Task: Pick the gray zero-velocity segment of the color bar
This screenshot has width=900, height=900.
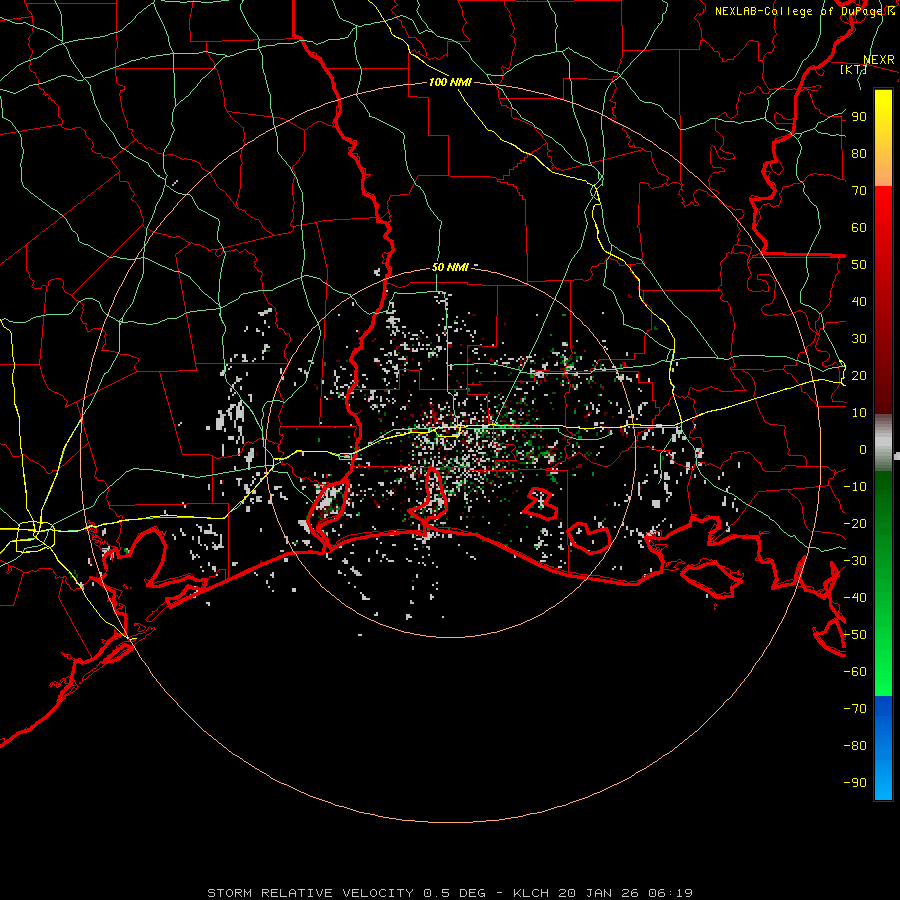Action: pyautogui.click(x=883, y=442)
